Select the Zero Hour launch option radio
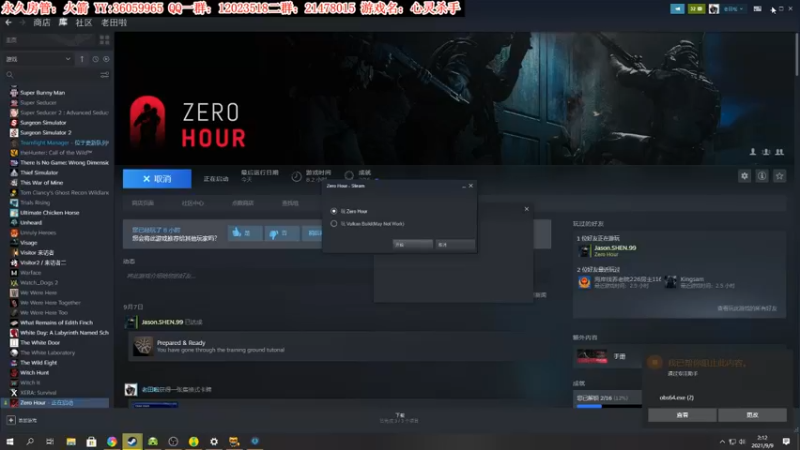800x450 pixels. (x=334, y=211)
